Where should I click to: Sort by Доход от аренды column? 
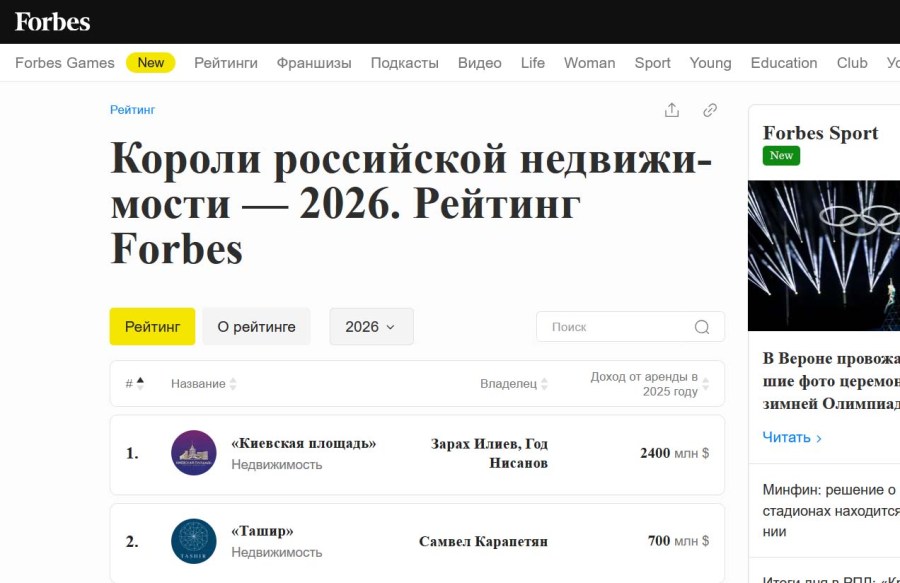(649, 384)
